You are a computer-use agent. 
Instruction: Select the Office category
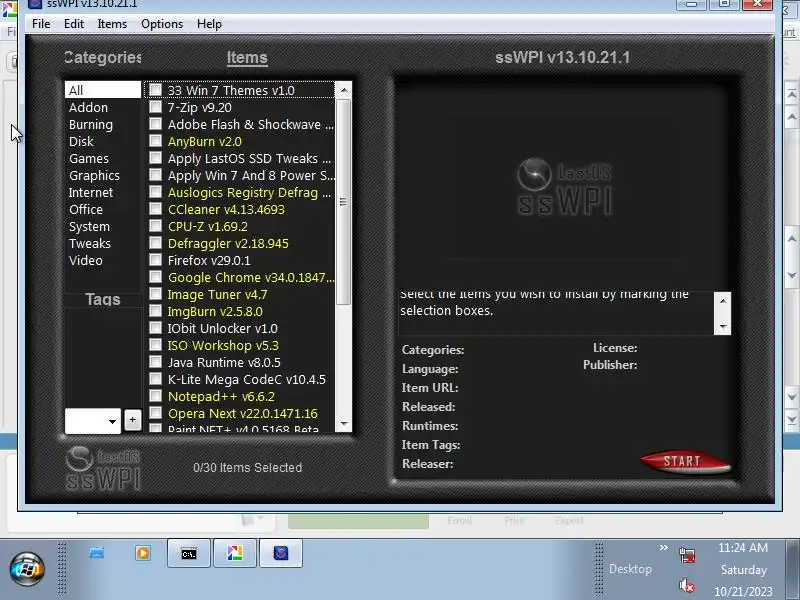coord(103,210)
